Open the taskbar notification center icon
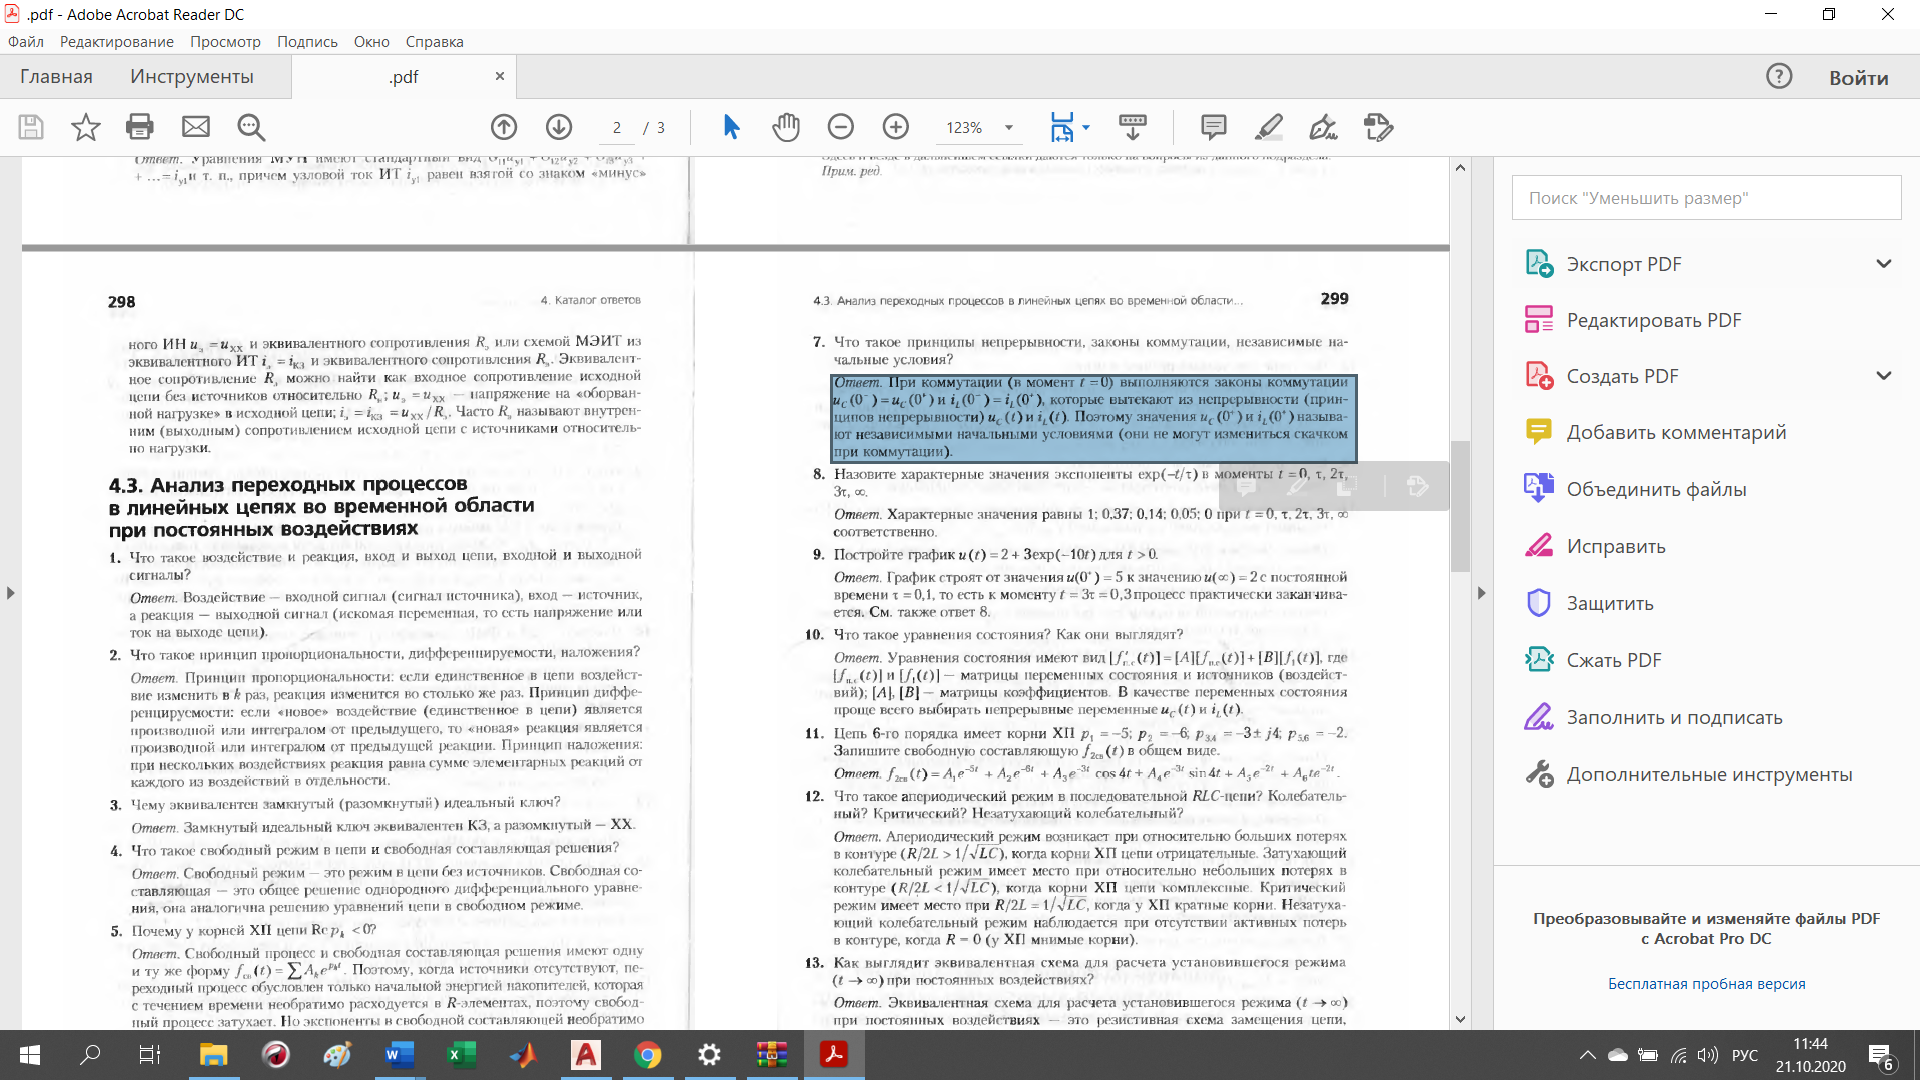The image size is (1920, 1080). 1880,1056
